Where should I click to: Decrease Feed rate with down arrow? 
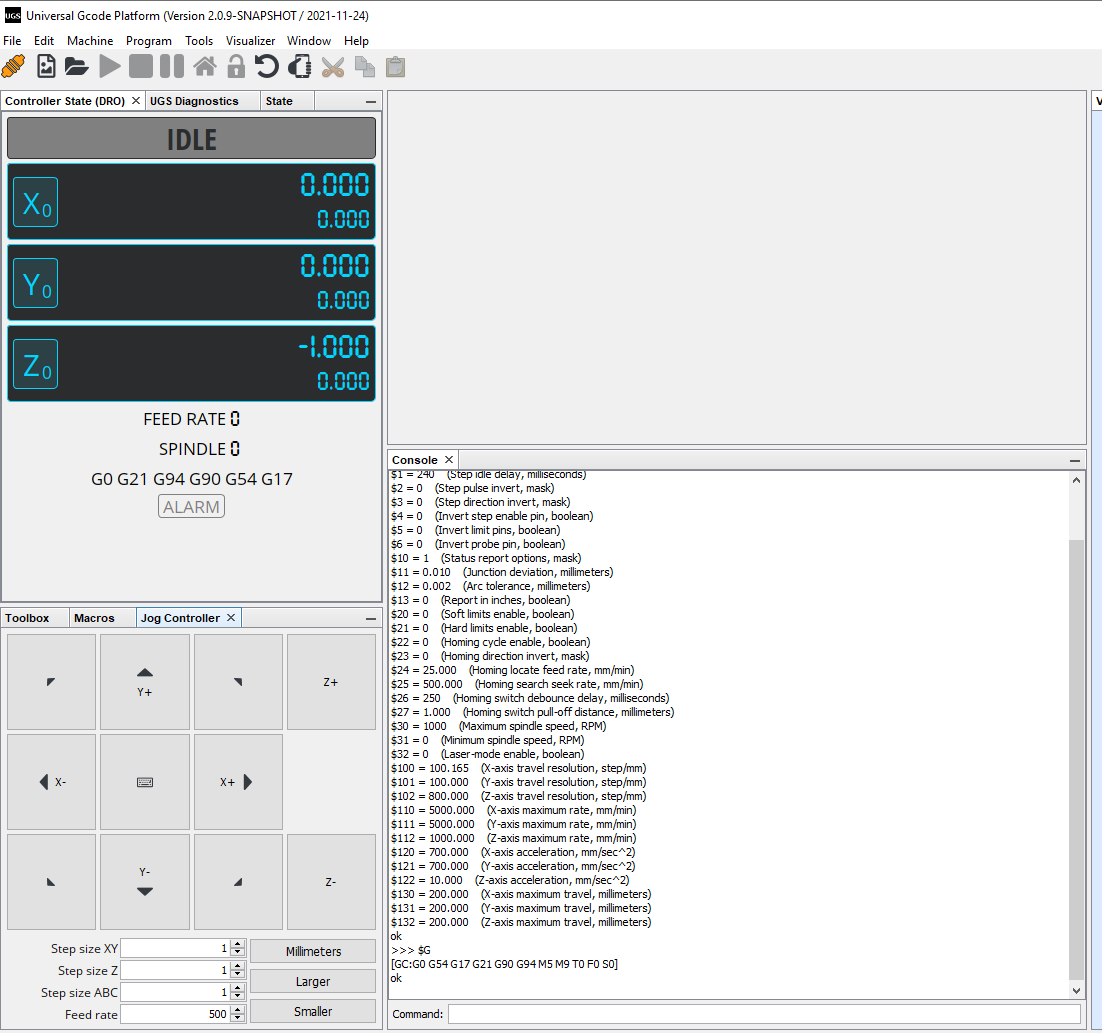tap(237, 1019)
